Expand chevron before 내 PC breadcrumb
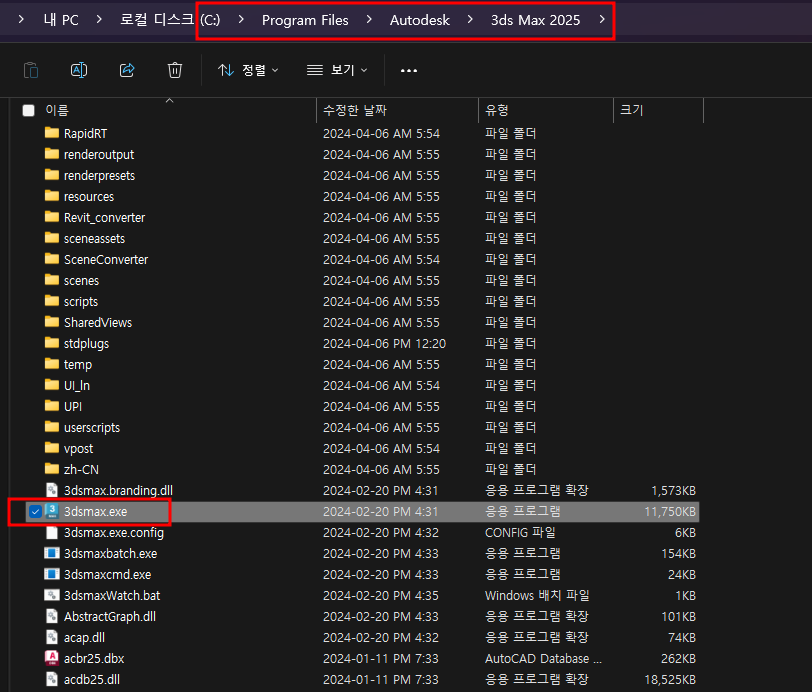The image size is (812, 692). click(21, 20)
